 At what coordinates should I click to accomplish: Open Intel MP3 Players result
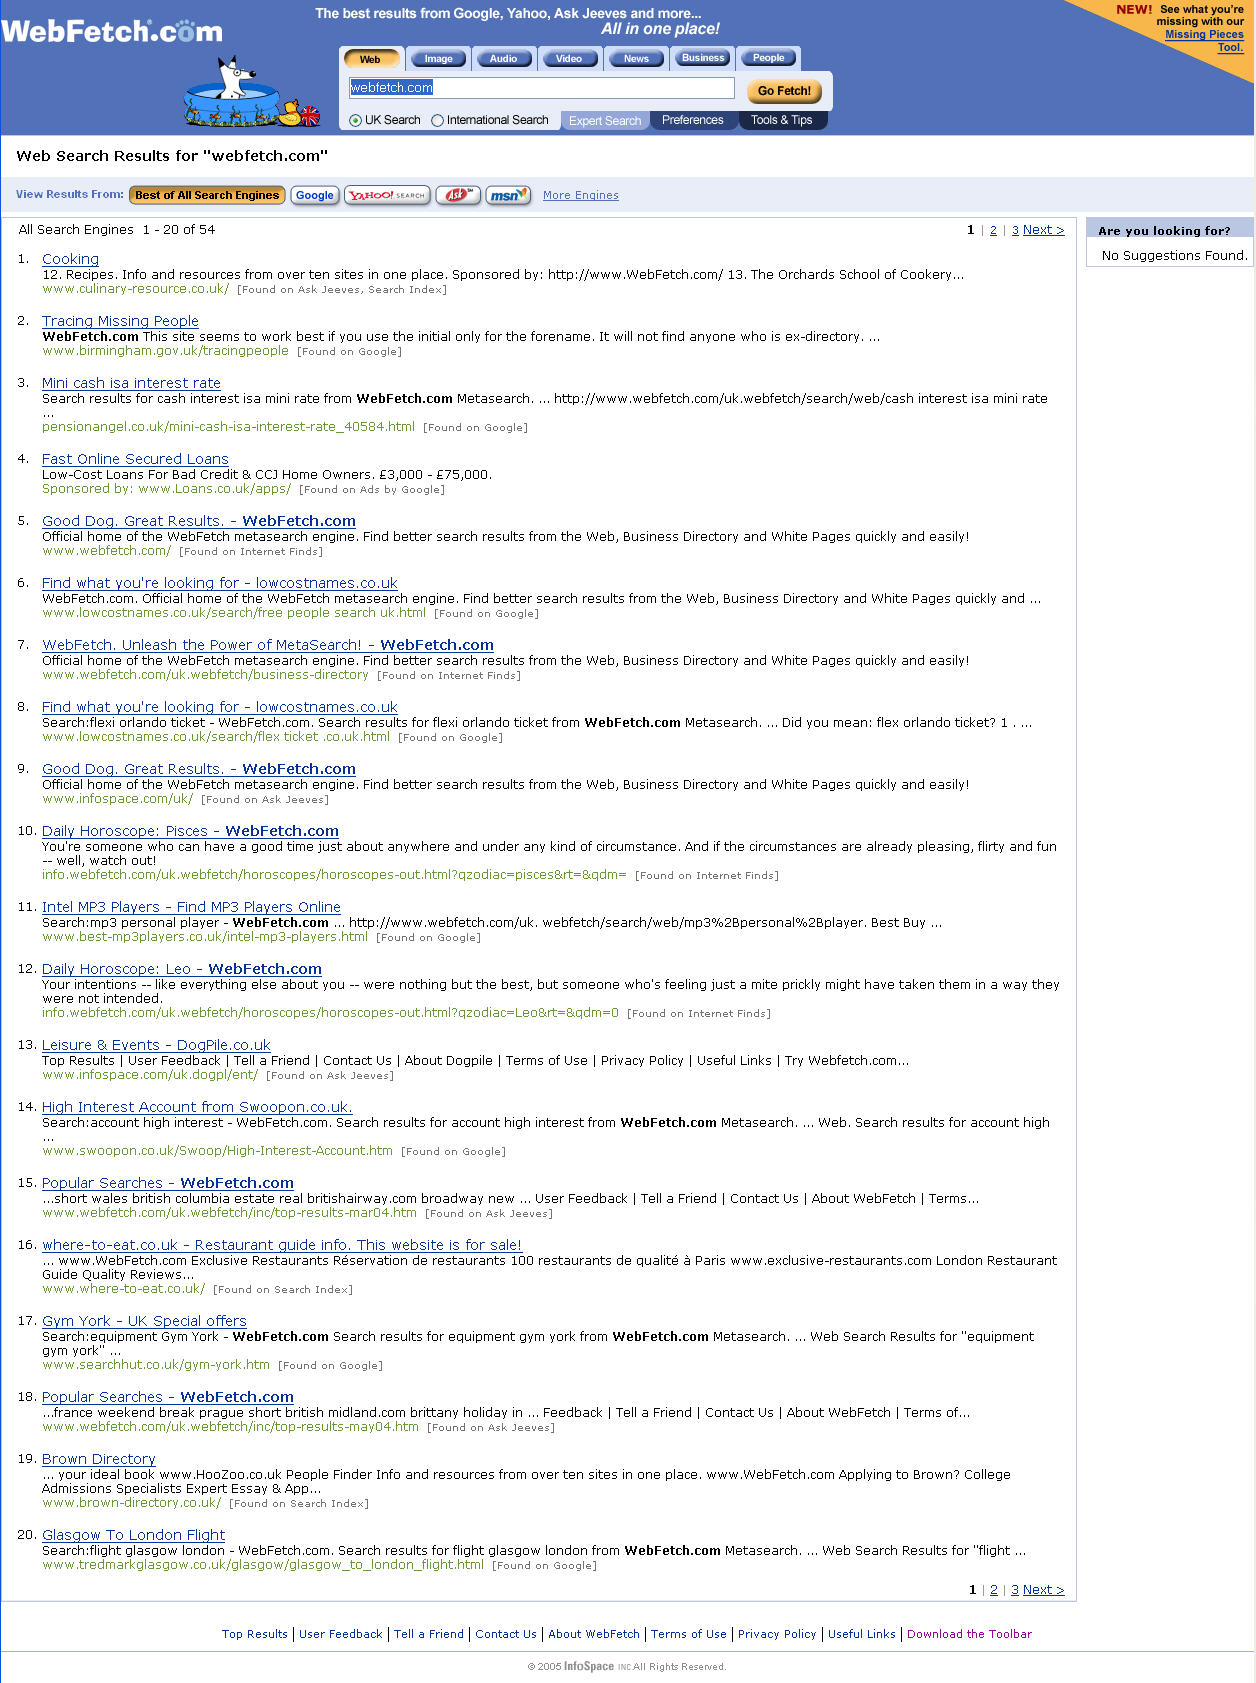point(191,907)
